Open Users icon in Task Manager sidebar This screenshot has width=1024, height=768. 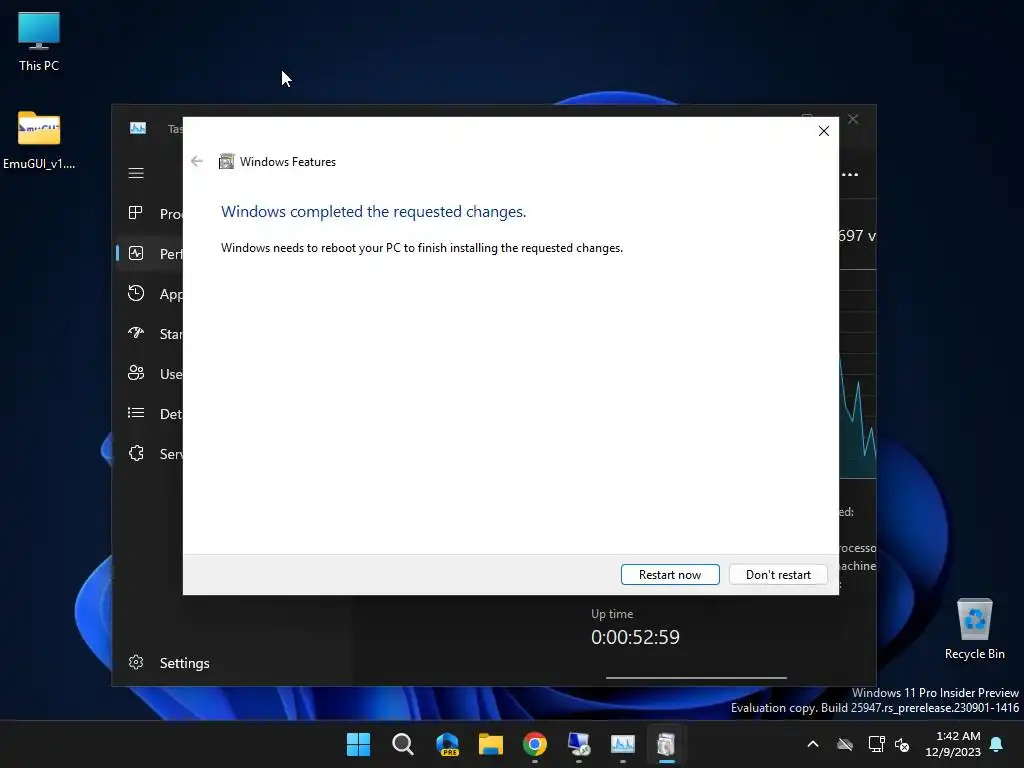coord(136,373)
